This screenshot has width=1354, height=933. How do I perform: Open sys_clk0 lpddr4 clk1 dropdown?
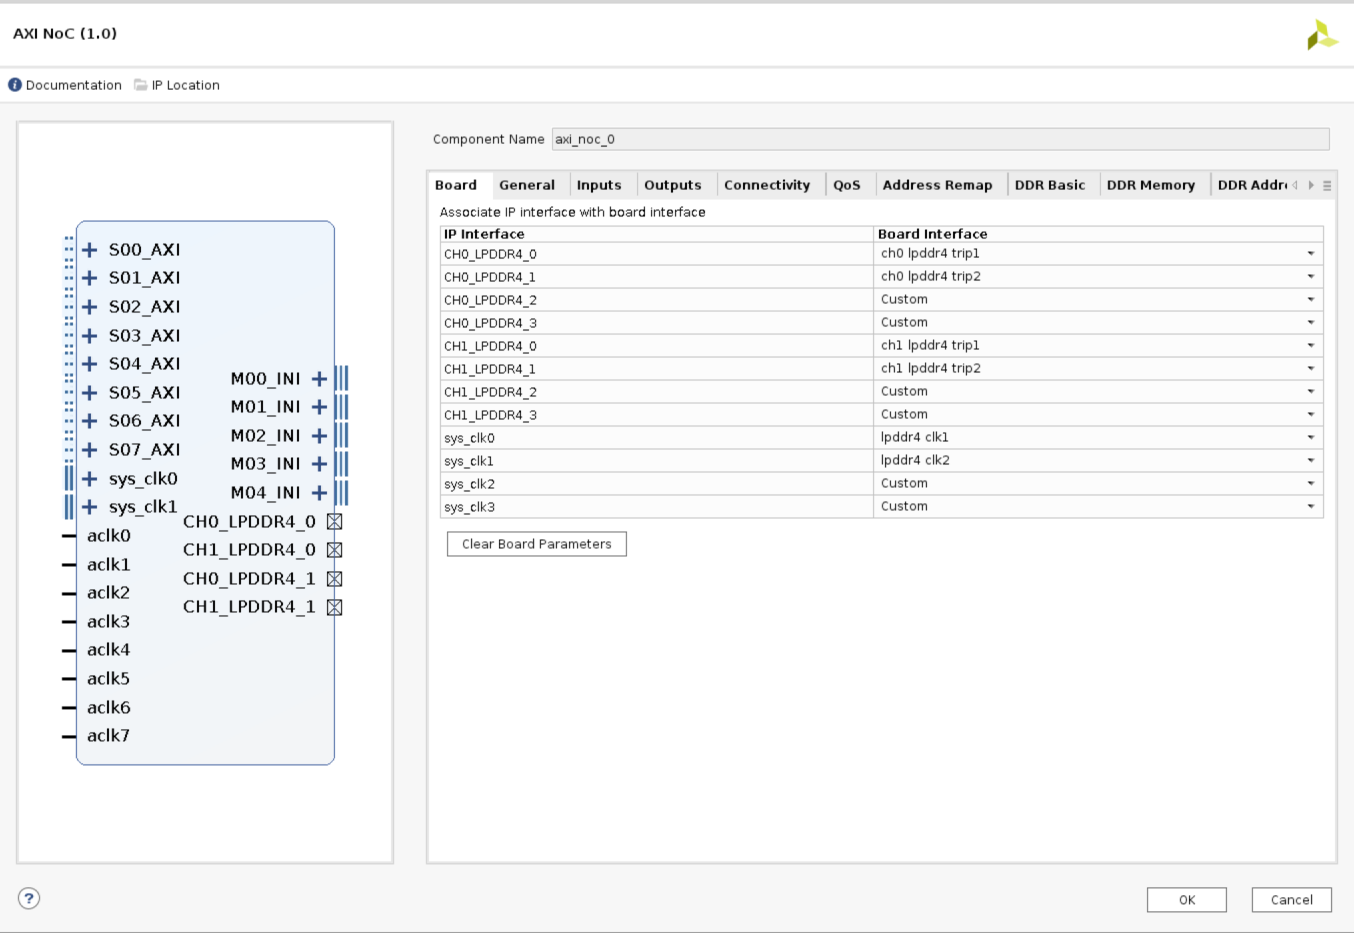[x=1310, y=438]
